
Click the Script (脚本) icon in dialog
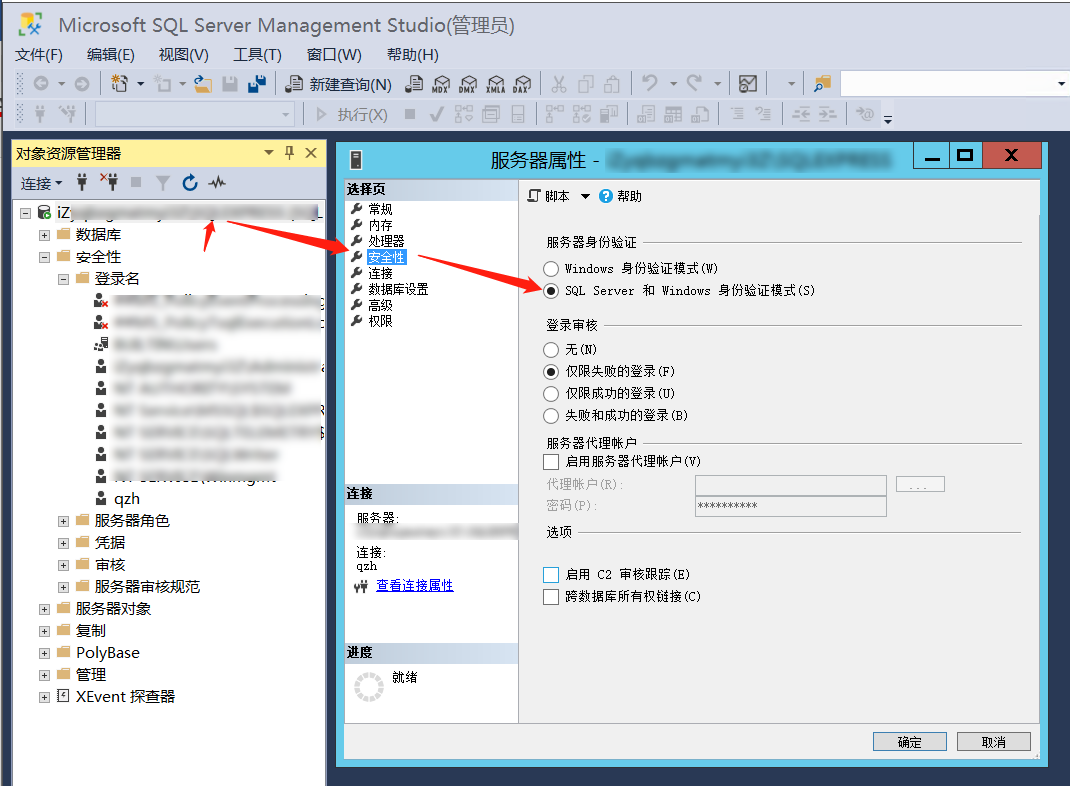click(534, 196)
